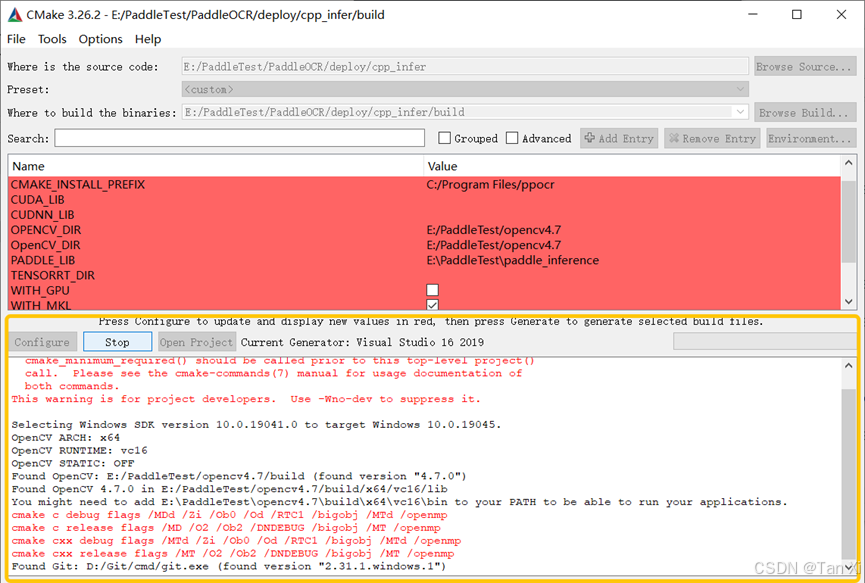
Task: Open the Tools menu
Action: (x=52, y=39)
